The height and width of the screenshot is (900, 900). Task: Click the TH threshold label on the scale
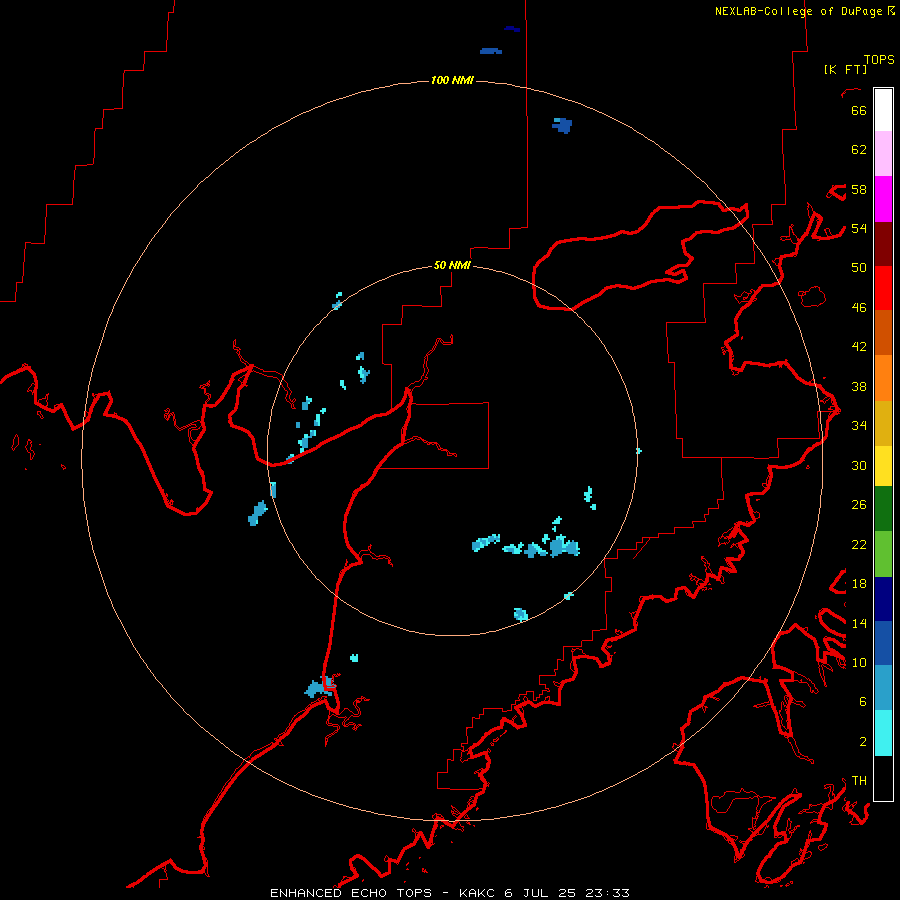tap(859, 781)
